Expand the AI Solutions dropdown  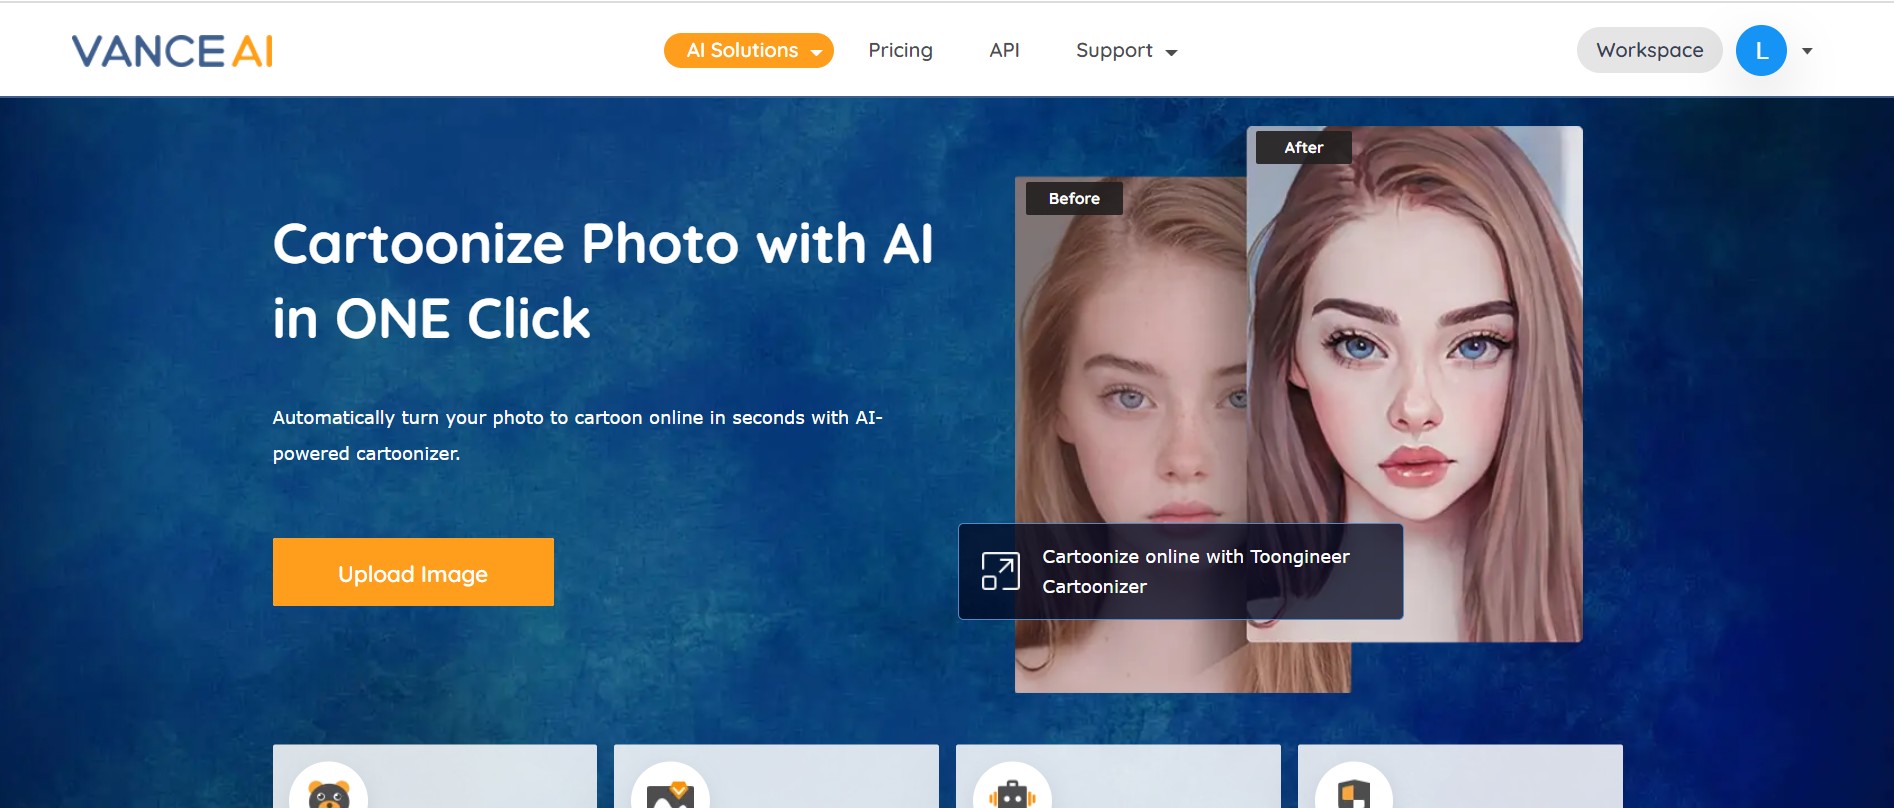[748, 51]
